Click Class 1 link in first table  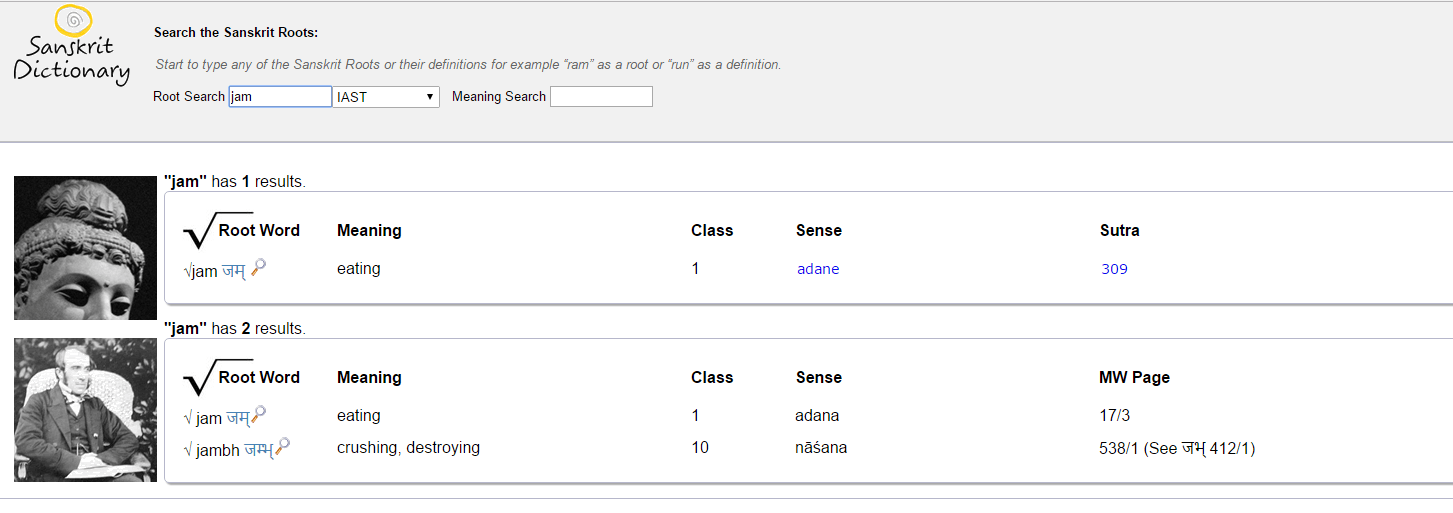(x=695, y=269)
